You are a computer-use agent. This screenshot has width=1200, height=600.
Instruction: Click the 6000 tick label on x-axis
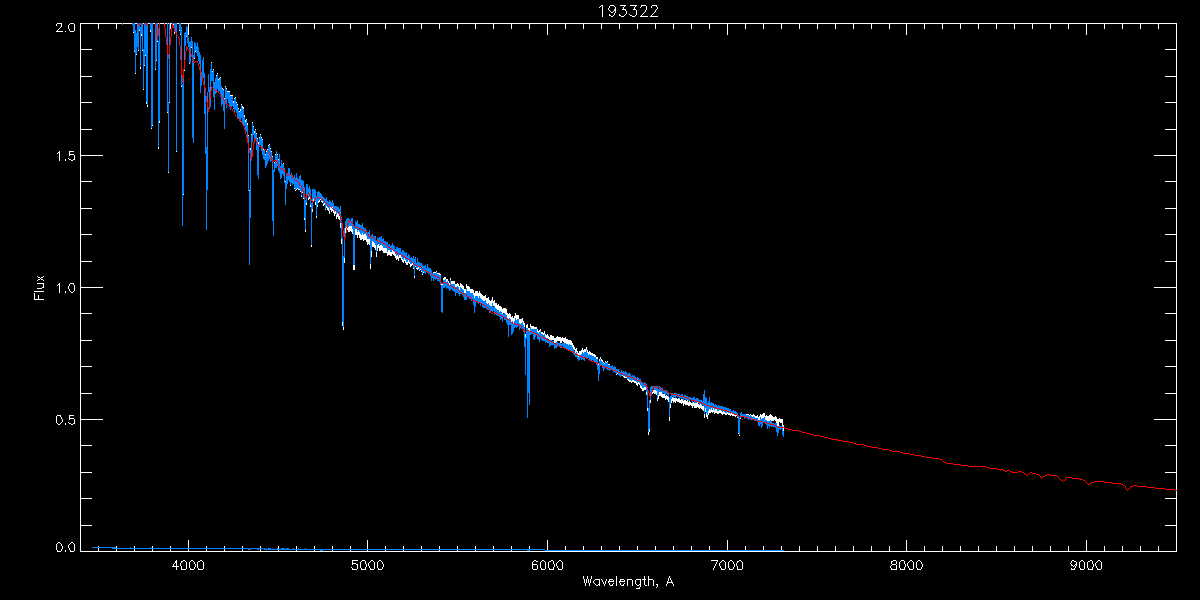coord(547,564)
